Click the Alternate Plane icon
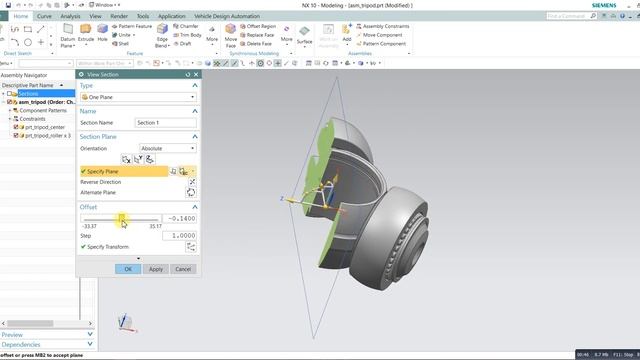This screenshot has height=360, width=640. click(x=191, y=193)
